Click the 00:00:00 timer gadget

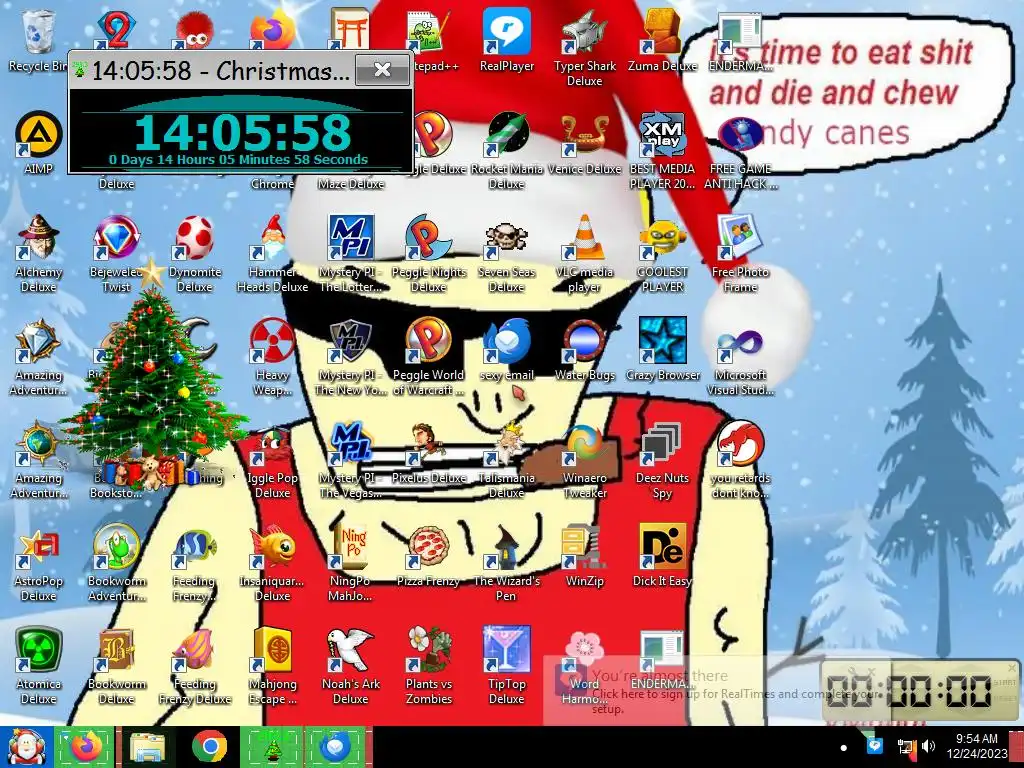point(918,691)
